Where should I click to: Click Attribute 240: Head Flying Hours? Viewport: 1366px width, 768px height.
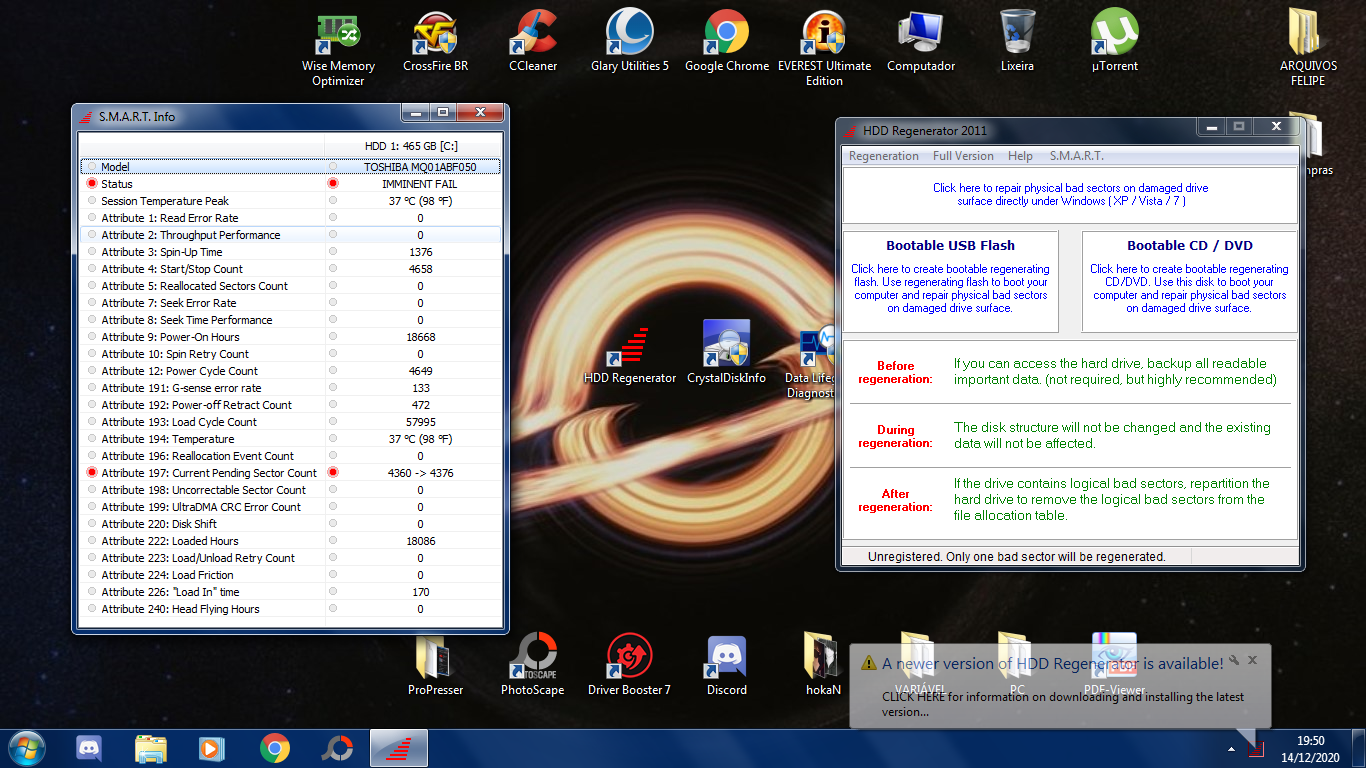[x=290, y=609]
